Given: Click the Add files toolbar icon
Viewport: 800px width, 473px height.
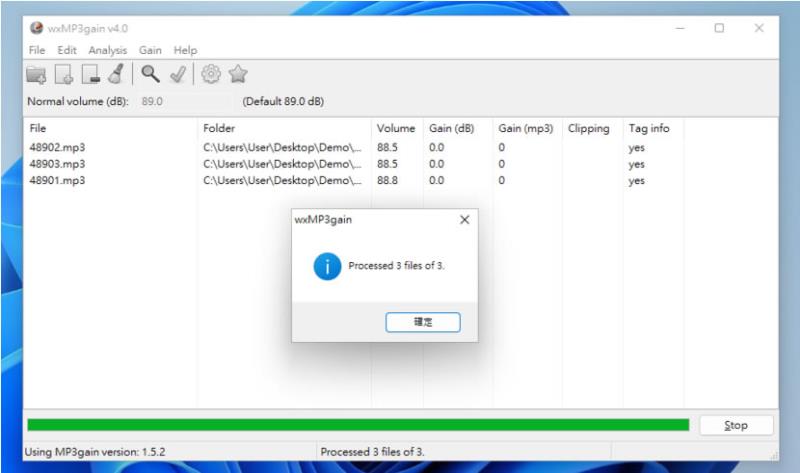Looking at the screenshot, I should [64, 74].
